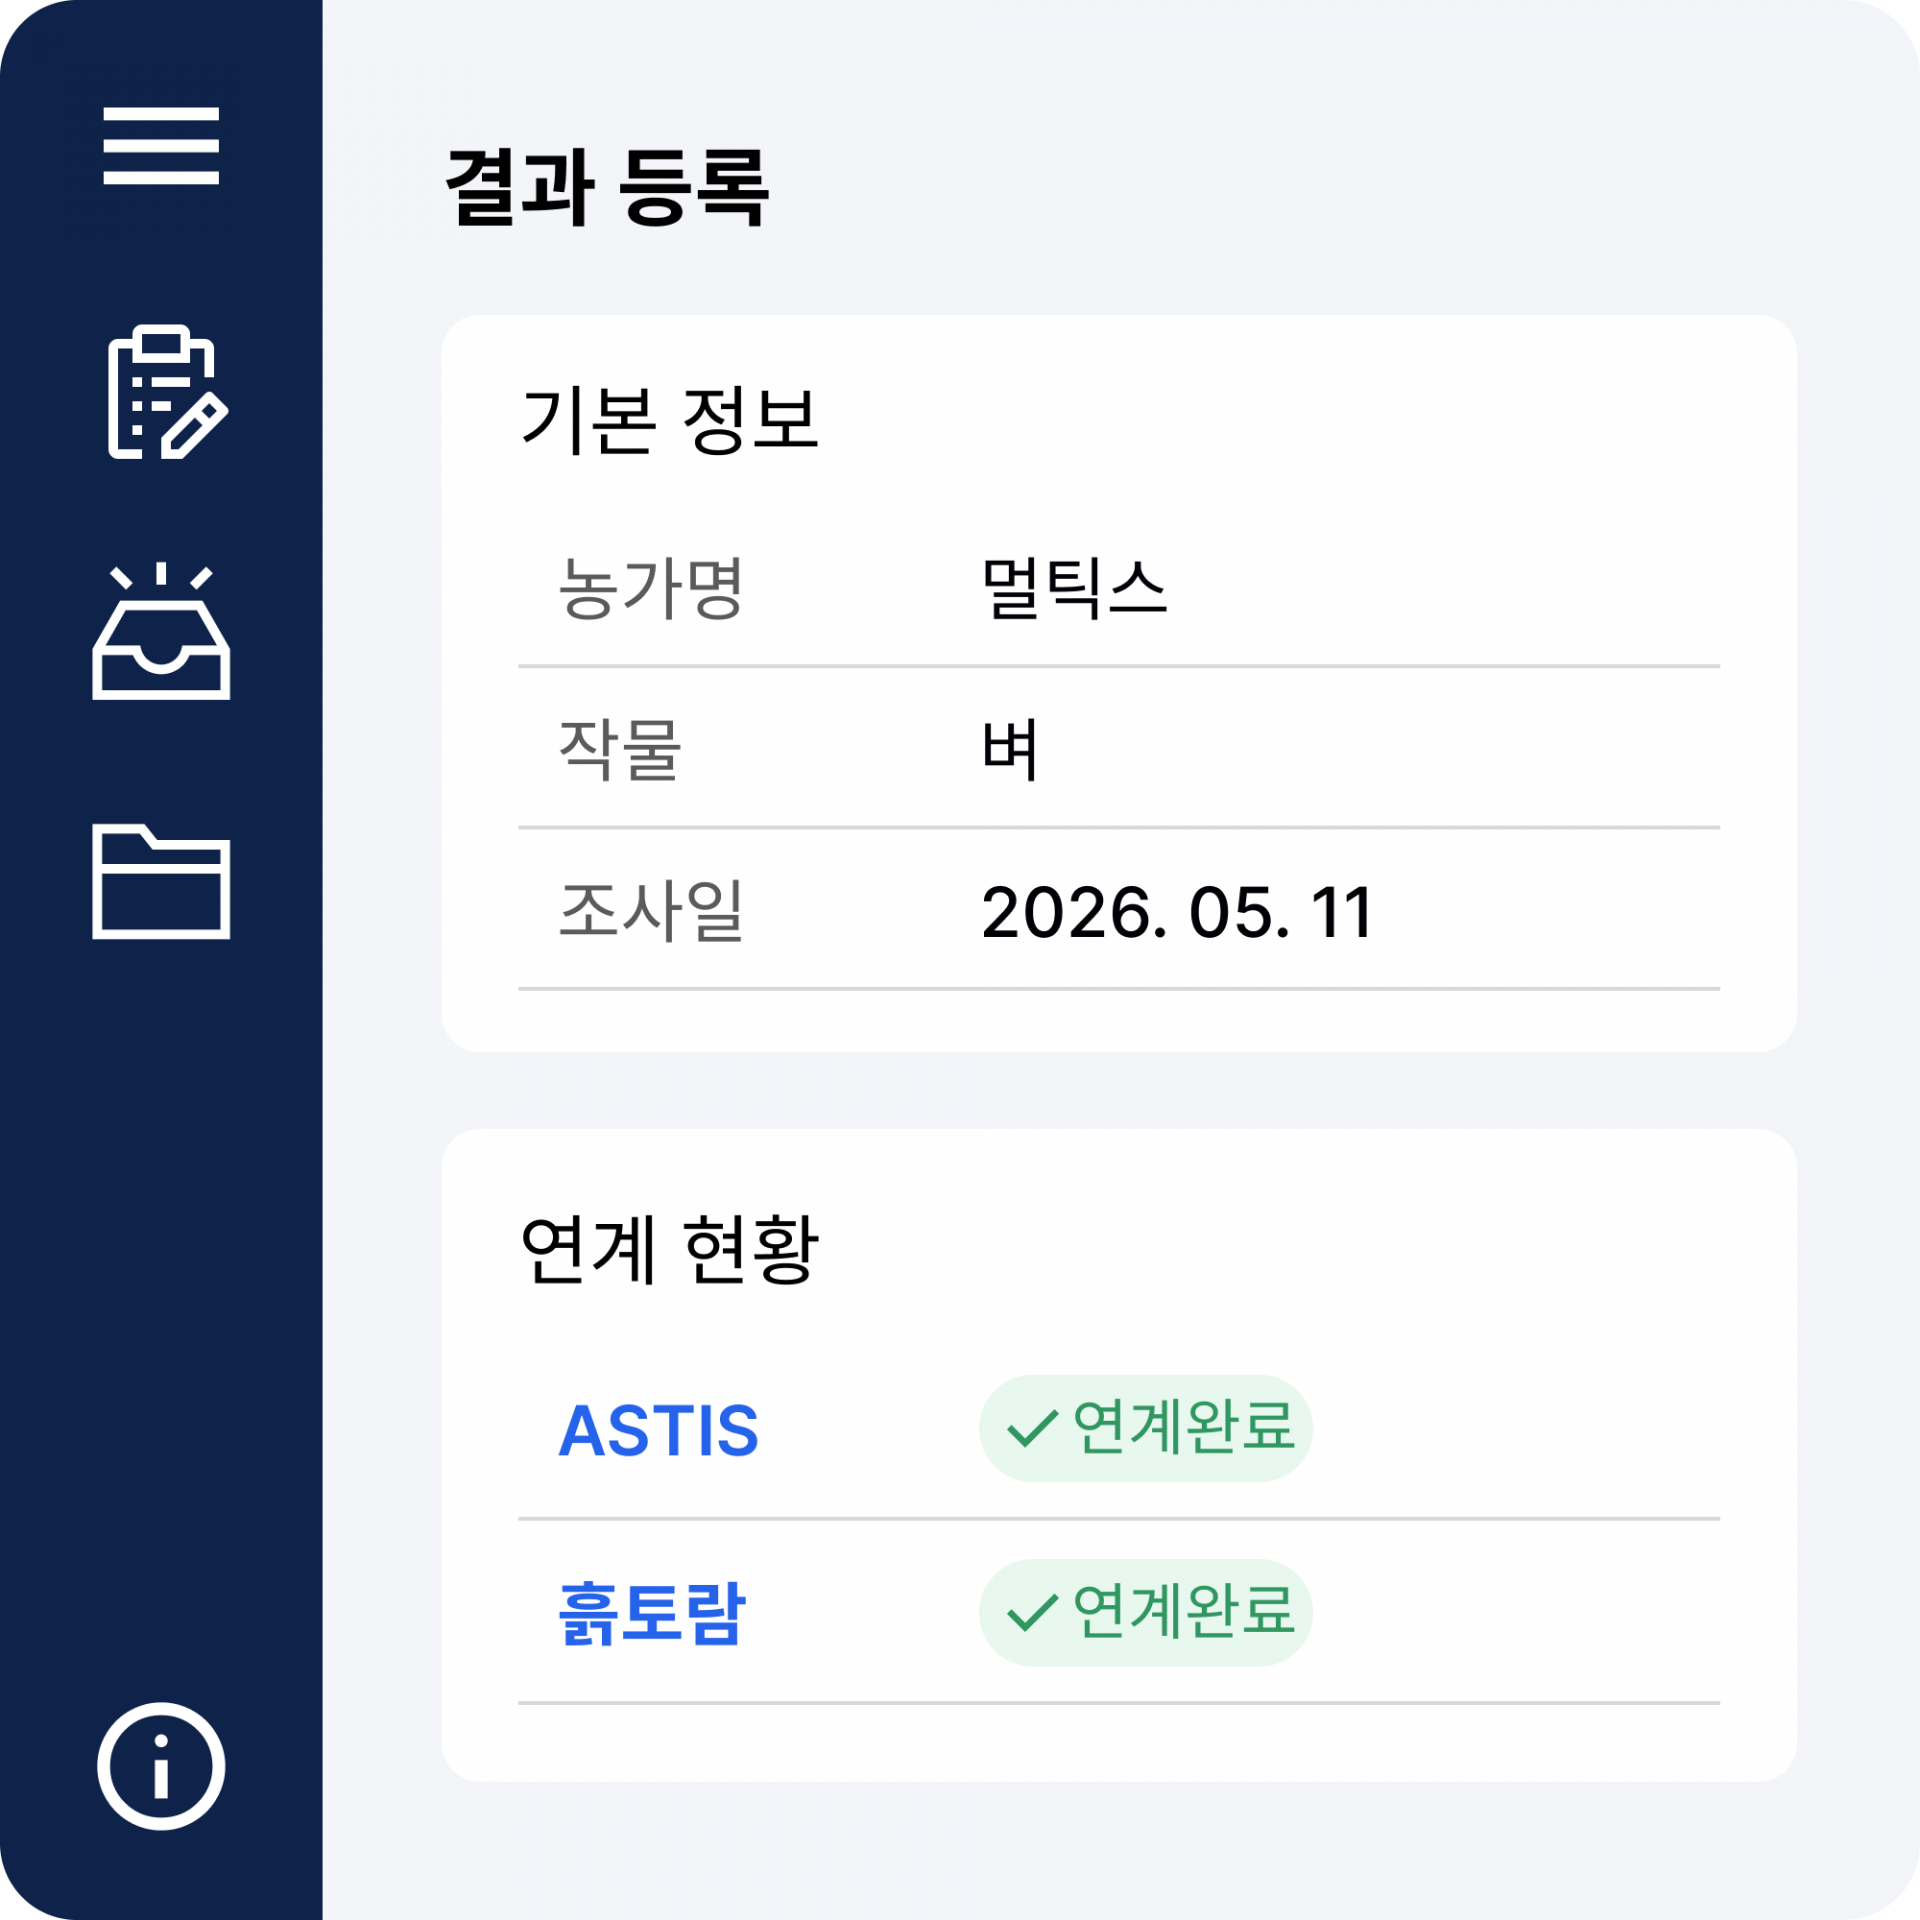Open the 흙토람 link
This screenshot has width=1920, height=1920.
652,1613
